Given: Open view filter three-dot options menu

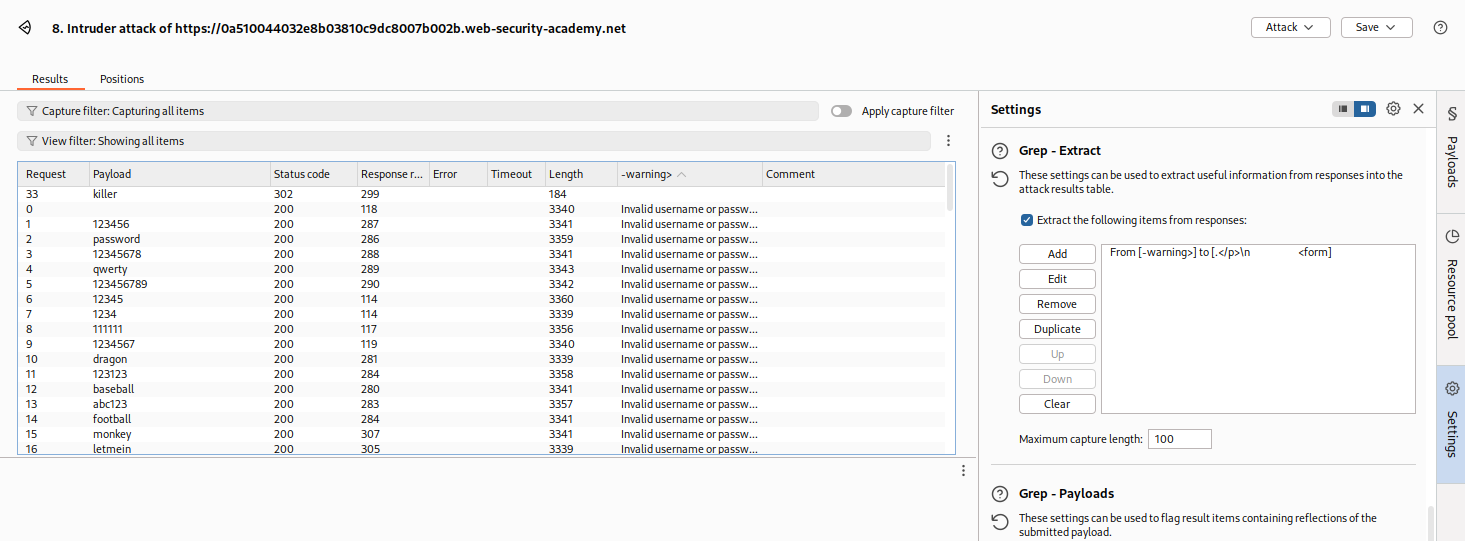Looking at the screenshot, I should pos(948,141).
